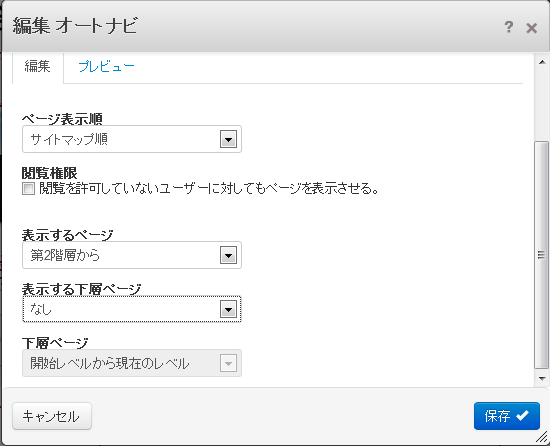Click the vertical scrollbar thumb
The width and height of the screenshot is (550, 446).
(x=541, y=255)
